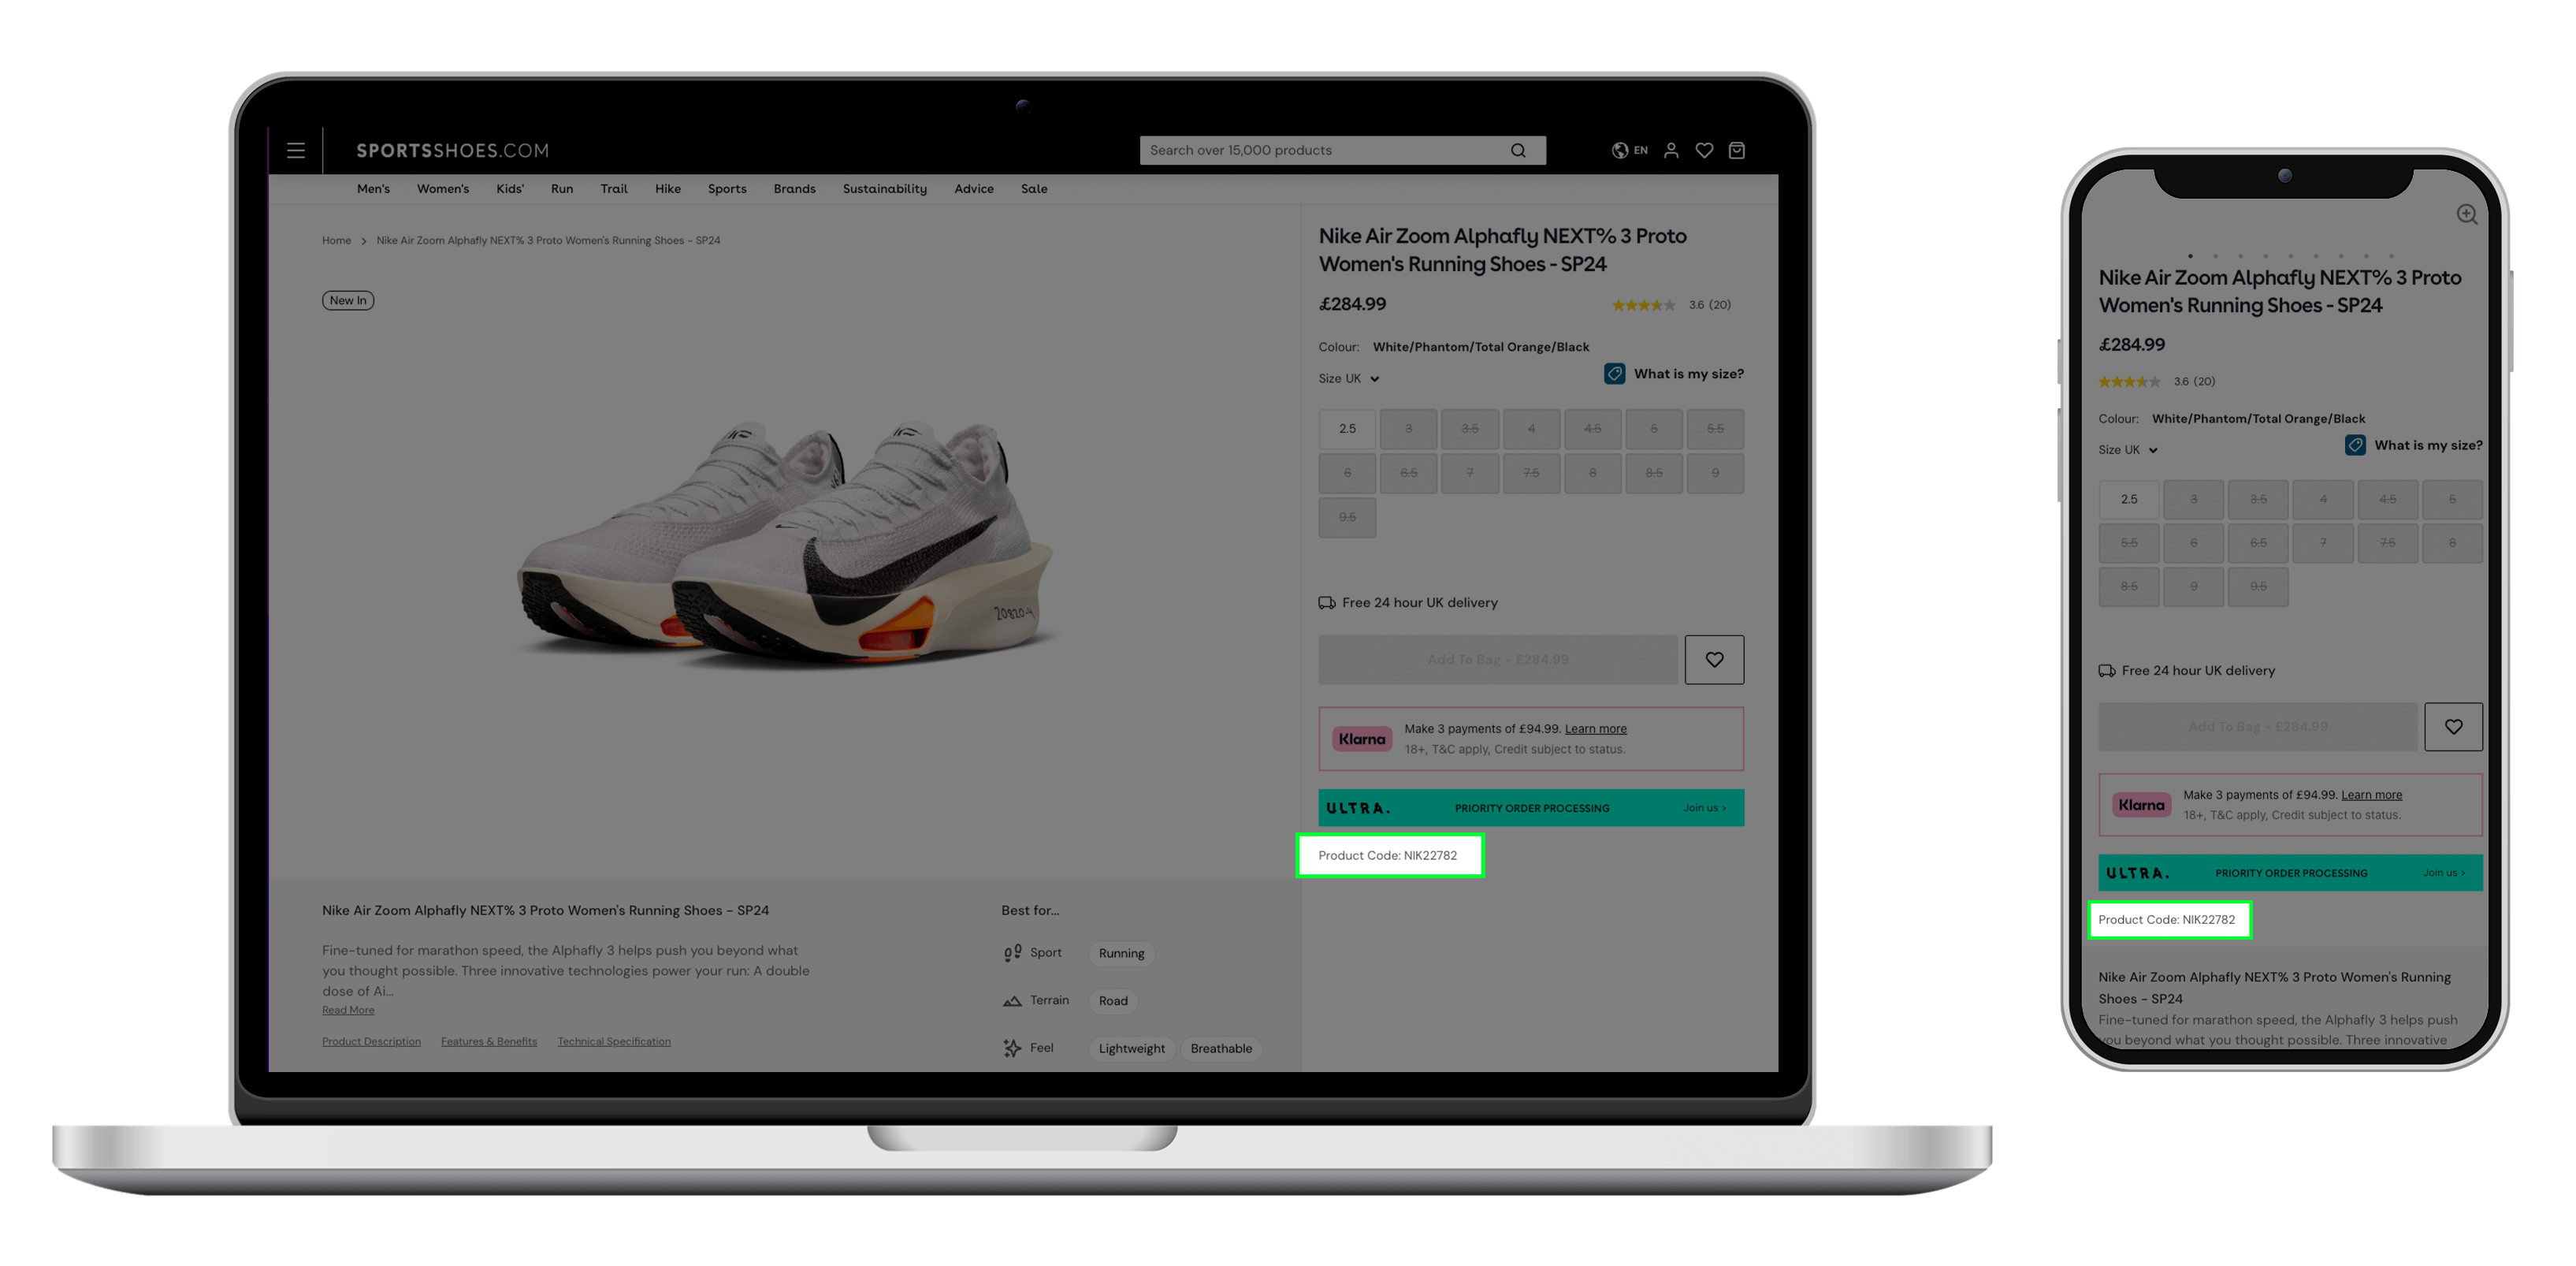This screenshot has height=1266, width=2576.
Task: Click the wishlist heart icon in header
Action: click(x=1704, y=150)
